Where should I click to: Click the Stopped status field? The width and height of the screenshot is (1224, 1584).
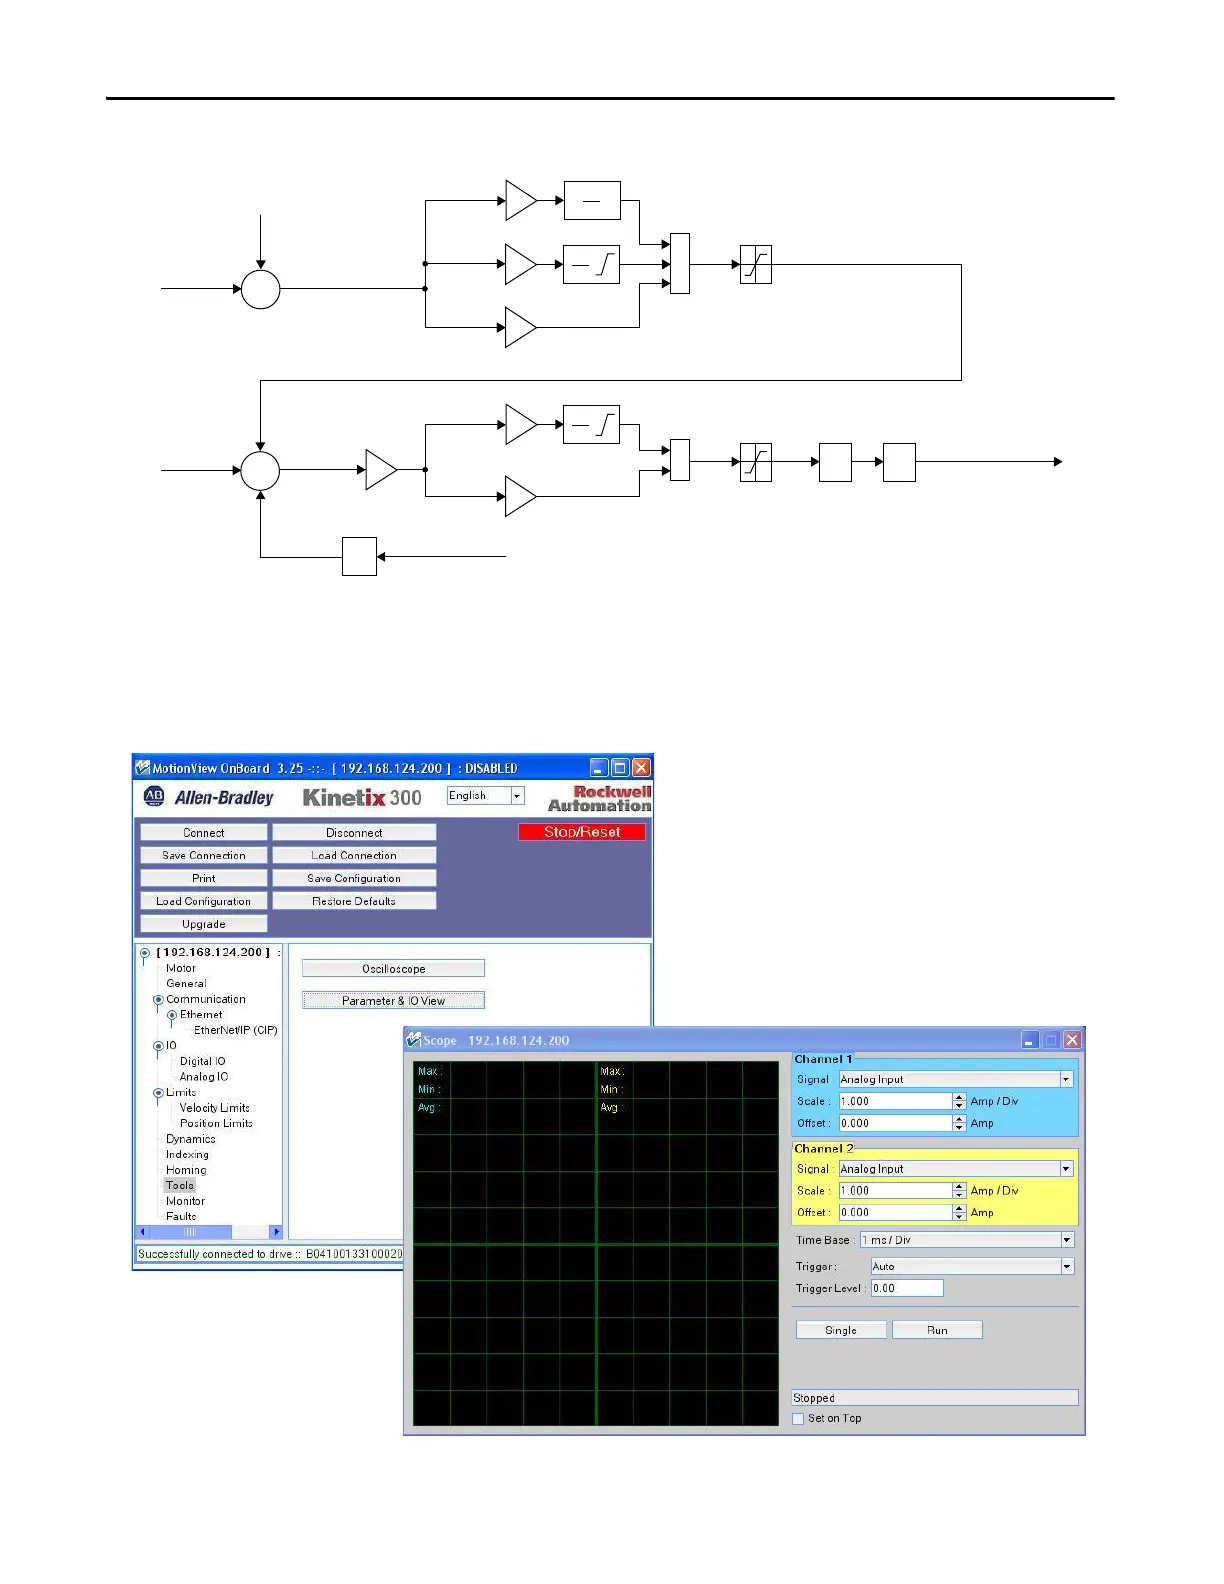coord(935,1398)
